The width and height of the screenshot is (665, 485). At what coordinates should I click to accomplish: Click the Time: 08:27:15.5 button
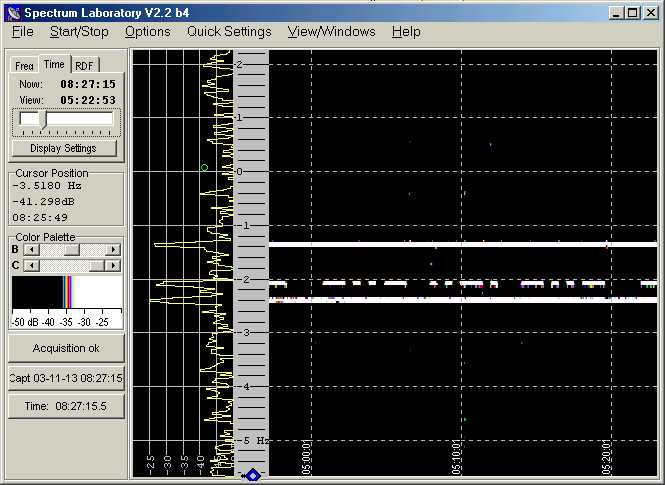(x=66, y=406)
